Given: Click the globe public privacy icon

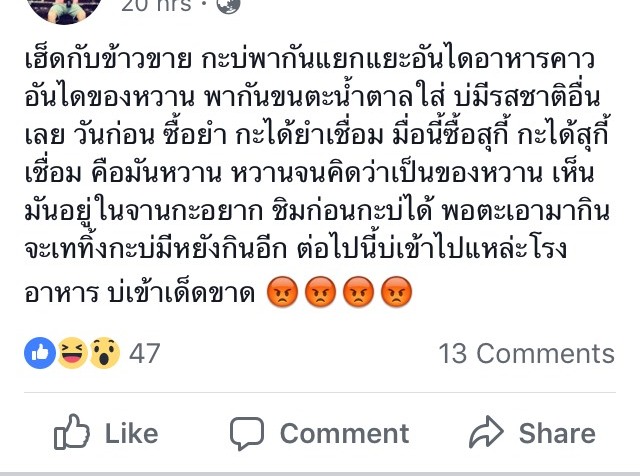Looking at the screenshot, I should 228,5.
